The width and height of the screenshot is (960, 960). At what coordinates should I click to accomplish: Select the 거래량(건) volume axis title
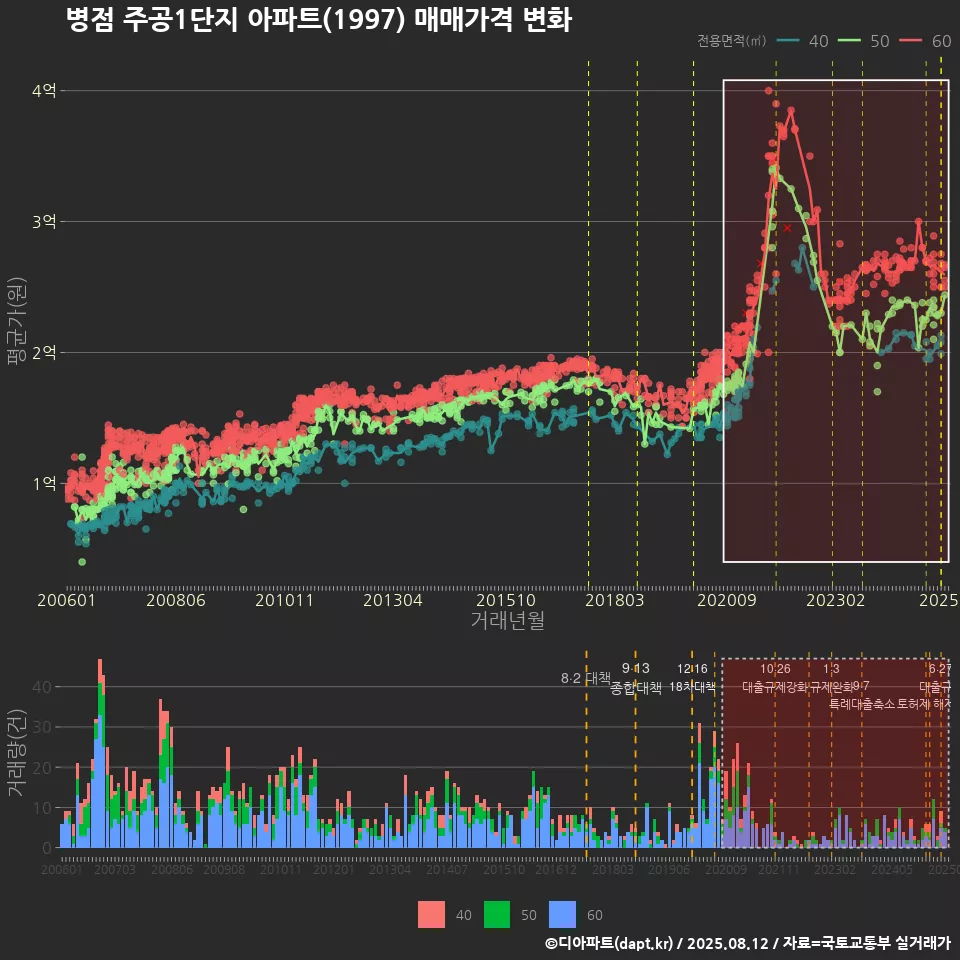click(x=17, y=753)
